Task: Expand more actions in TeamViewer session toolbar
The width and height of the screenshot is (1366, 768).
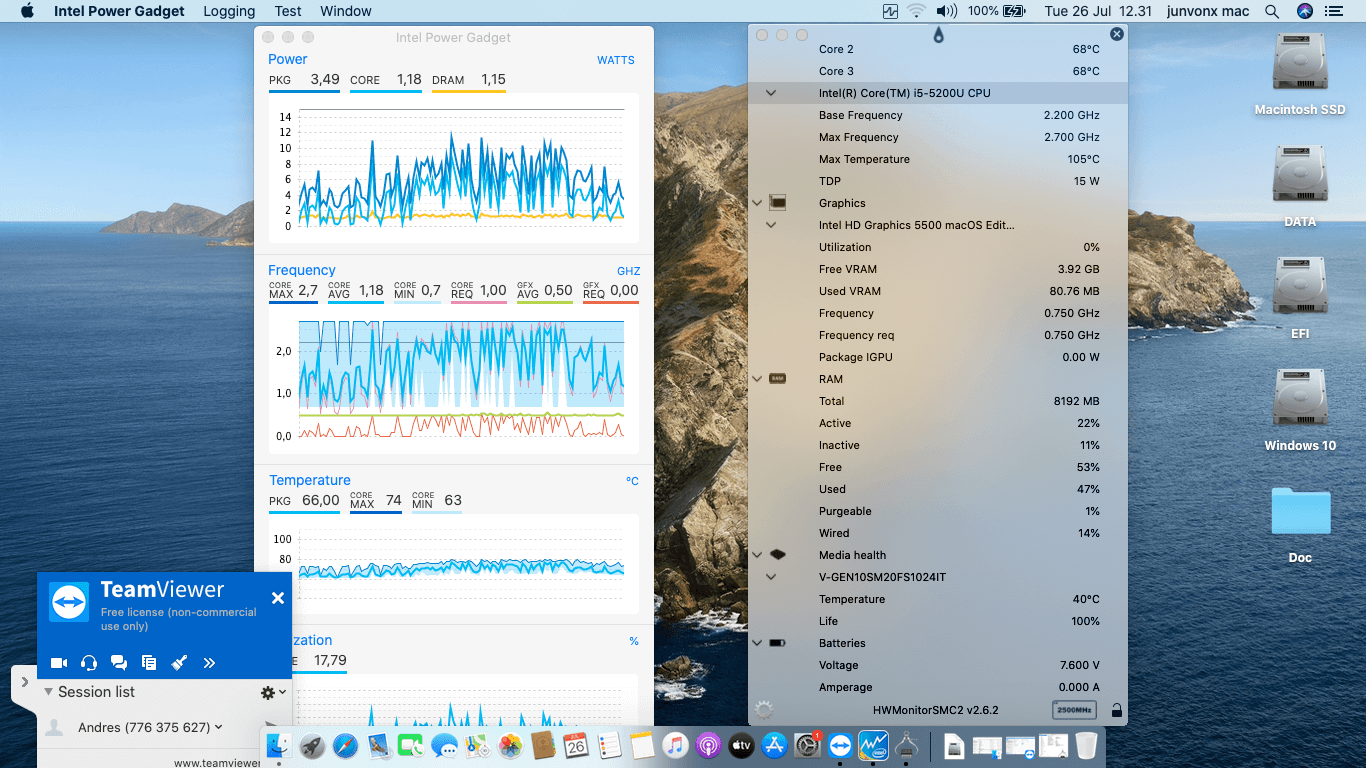Action: pos(210,662)
